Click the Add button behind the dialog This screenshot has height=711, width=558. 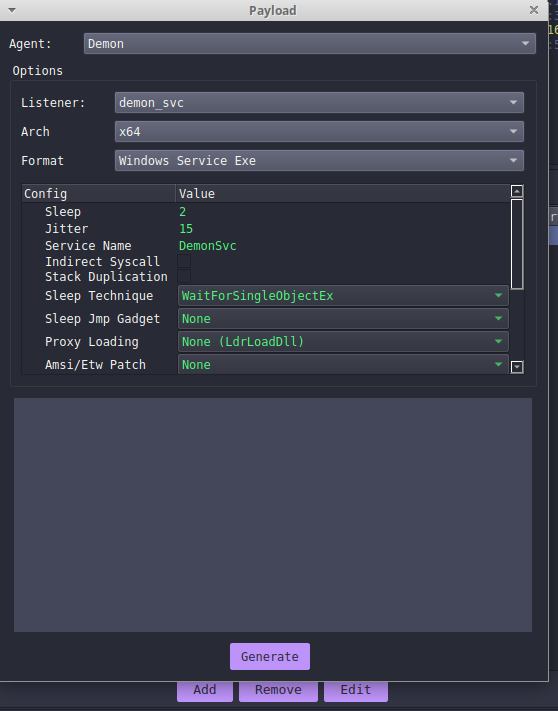click(x=205, y=690)
